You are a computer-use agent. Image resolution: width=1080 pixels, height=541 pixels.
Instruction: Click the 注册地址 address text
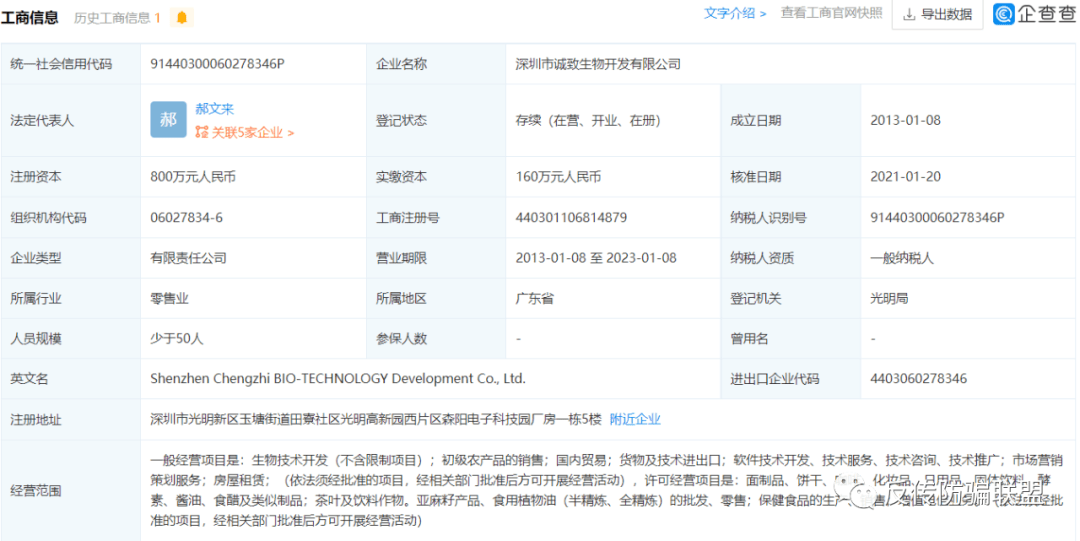click(376, 419)
